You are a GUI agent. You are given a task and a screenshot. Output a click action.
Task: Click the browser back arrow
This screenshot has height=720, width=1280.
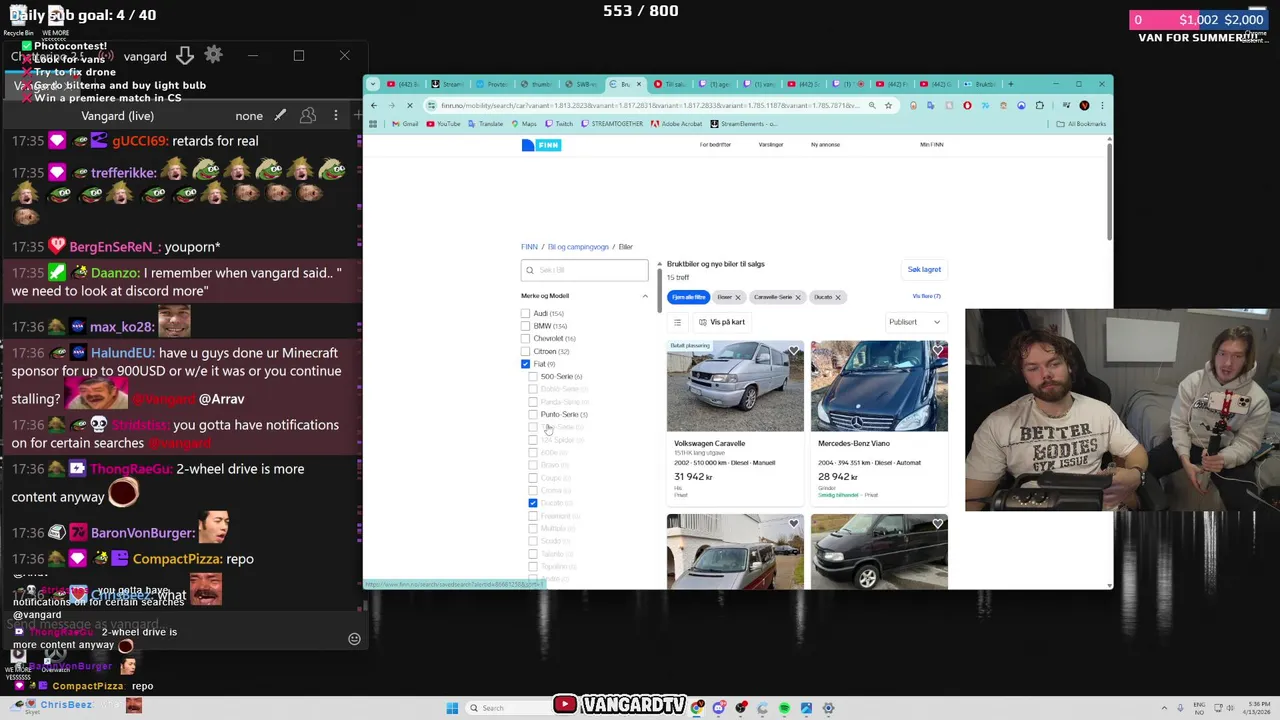click(374, 105)
